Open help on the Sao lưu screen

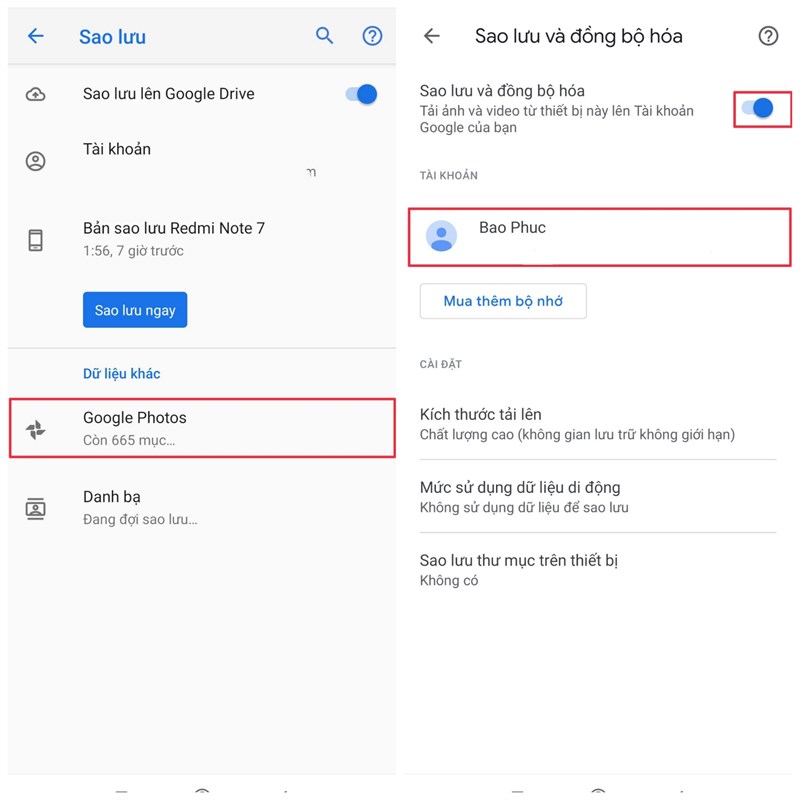click(372, 36)
